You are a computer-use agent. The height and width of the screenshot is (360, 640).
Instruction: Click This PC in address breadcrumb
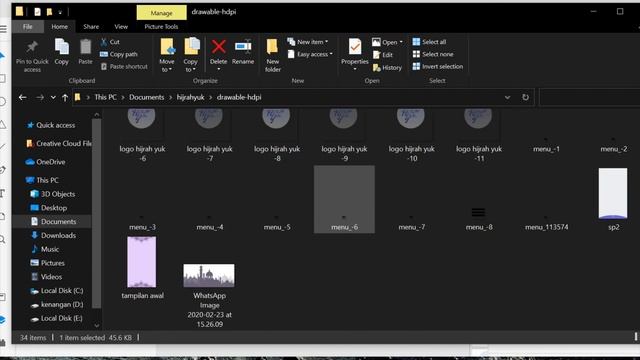pos(105,97)
